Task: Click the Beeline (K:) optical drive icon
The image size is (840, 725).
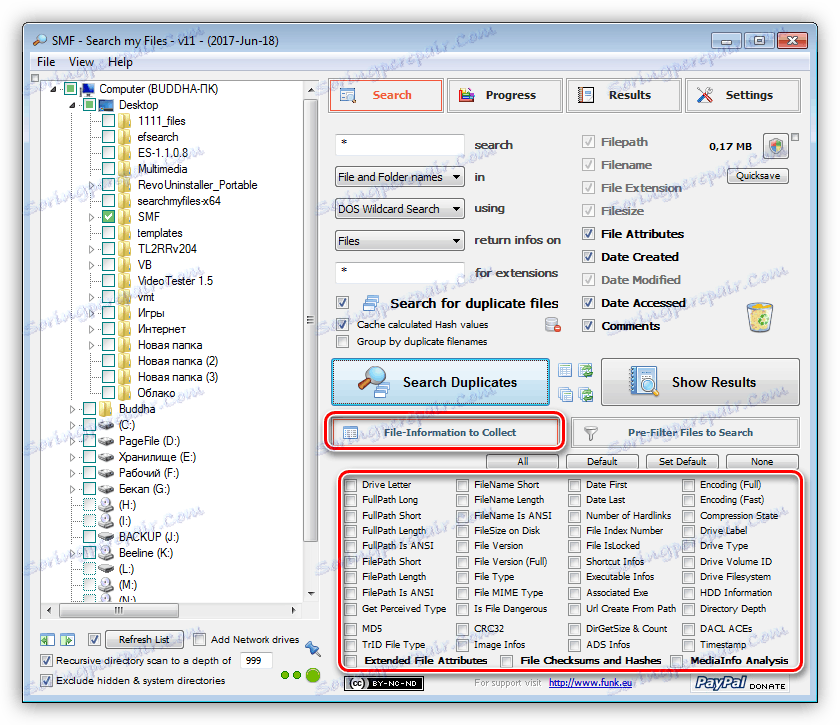Action: pyautogui.click(x=106, y=553)
